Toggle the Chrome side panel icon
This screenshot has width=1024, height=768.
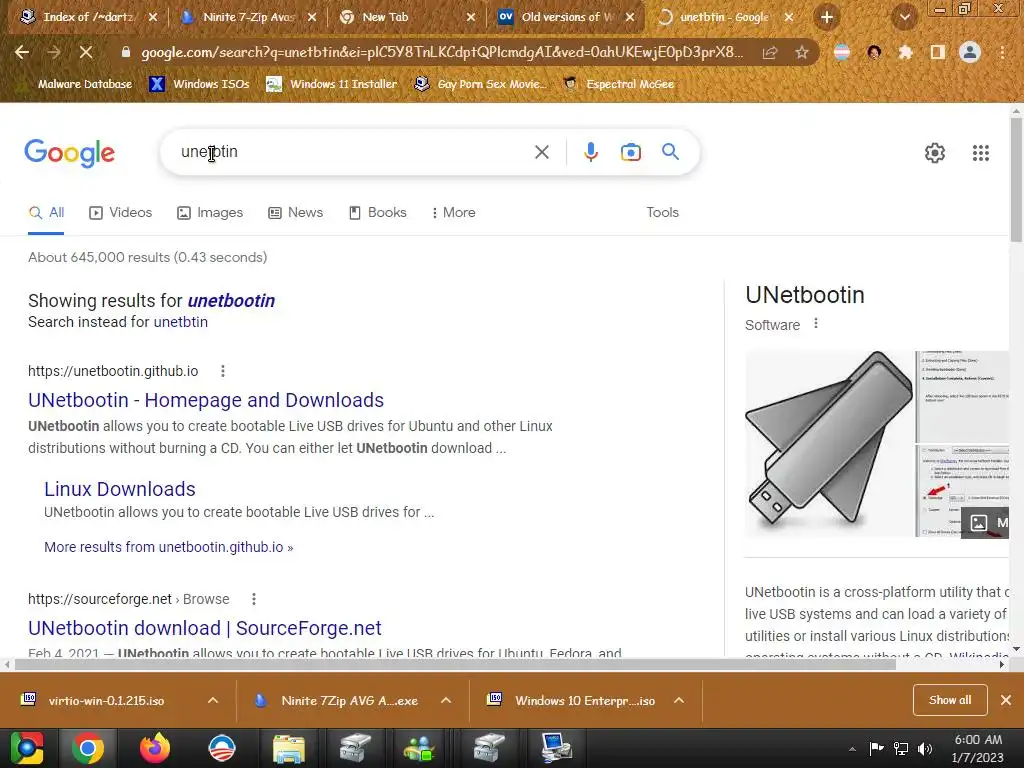pos(937,52)
